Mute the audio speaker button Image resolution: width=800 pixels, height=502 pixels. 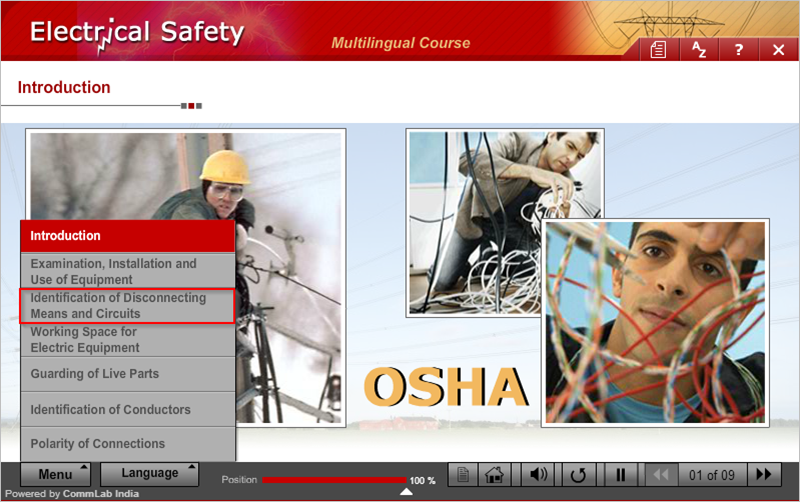coord(540,474)
